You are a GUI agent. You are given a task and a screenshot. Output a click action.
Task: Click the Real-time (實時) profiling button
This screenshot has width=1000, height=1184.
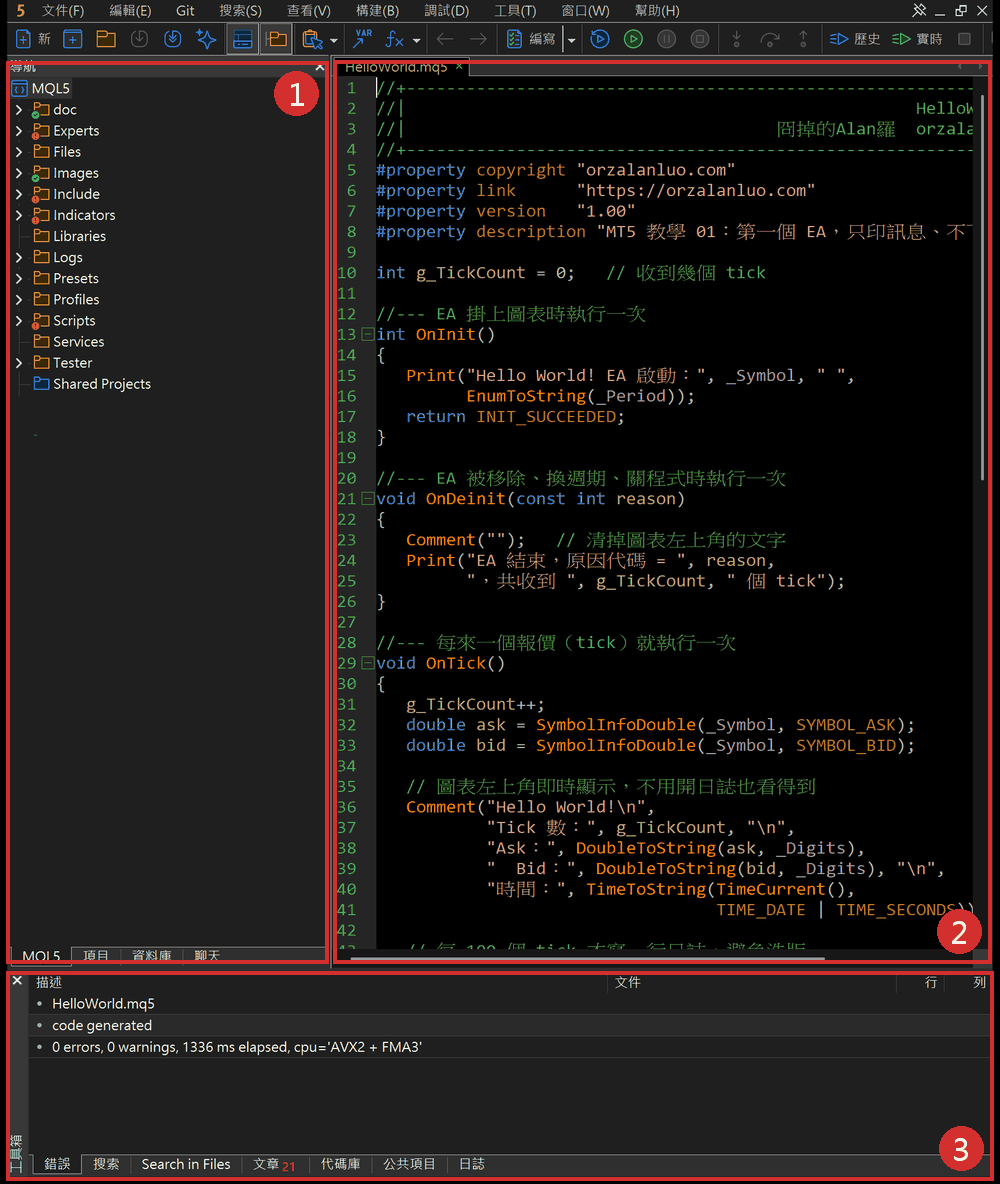click(x=917, y=39)
